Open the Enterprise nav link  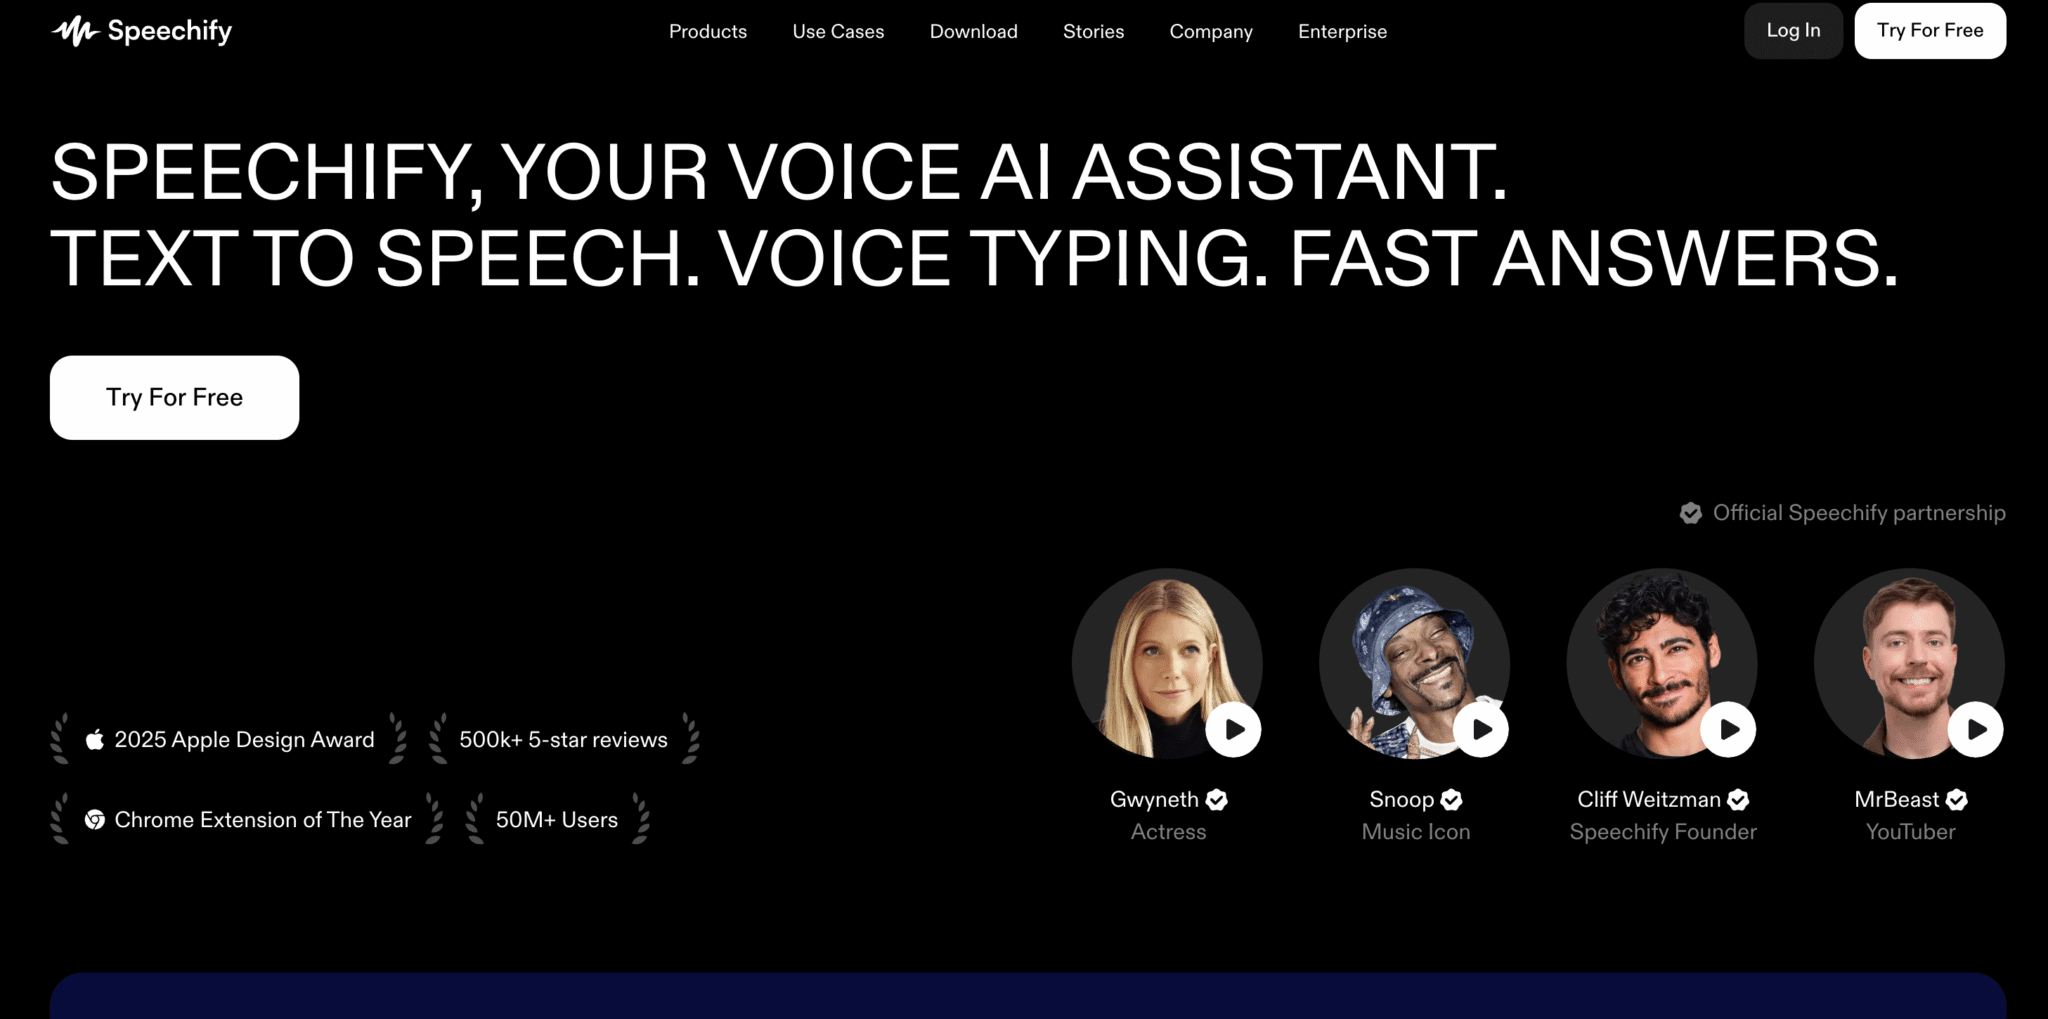pyautogui.click(x=1342, y=31)
